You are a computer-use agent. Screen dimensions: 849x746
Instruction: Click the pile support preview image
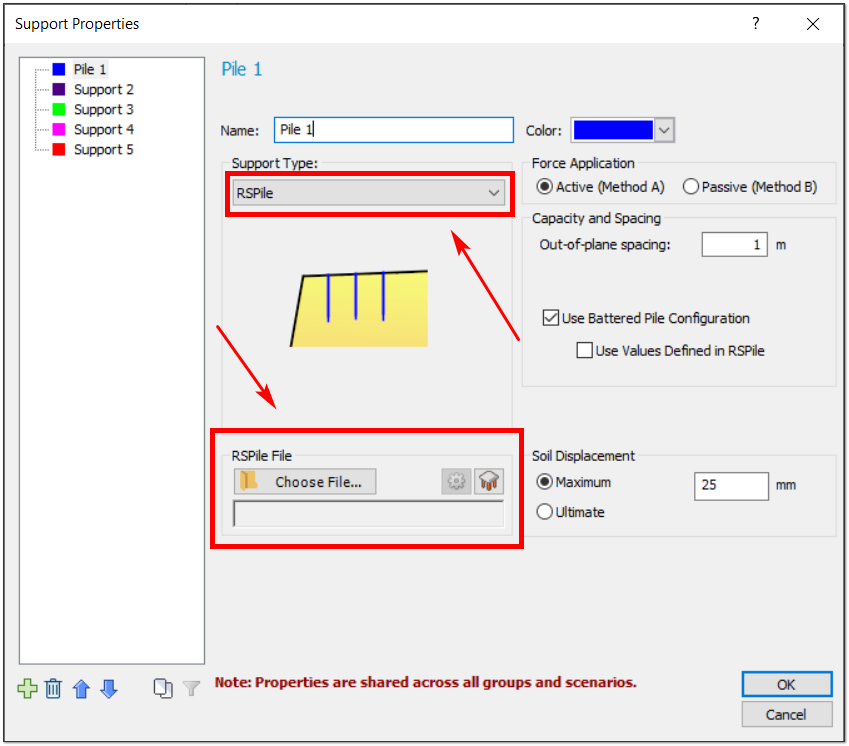(359, 308)
